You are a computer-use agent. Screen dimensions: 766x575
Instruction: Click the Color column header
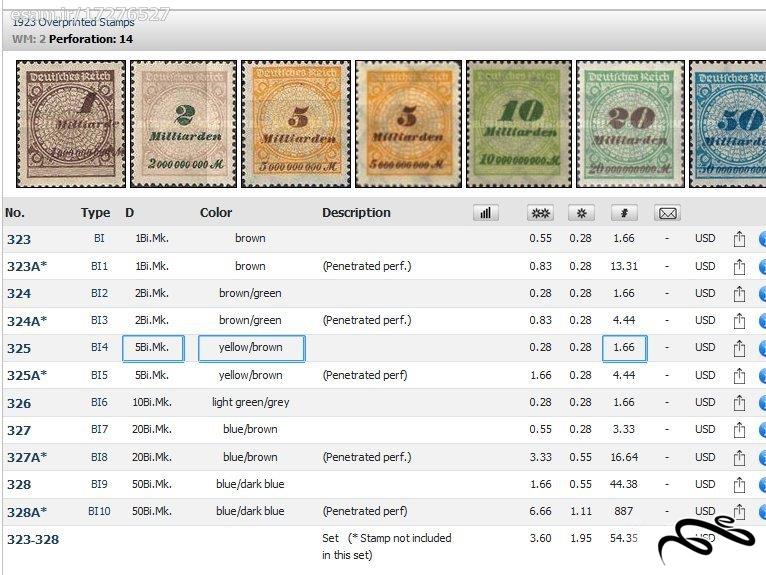point(216,213)
